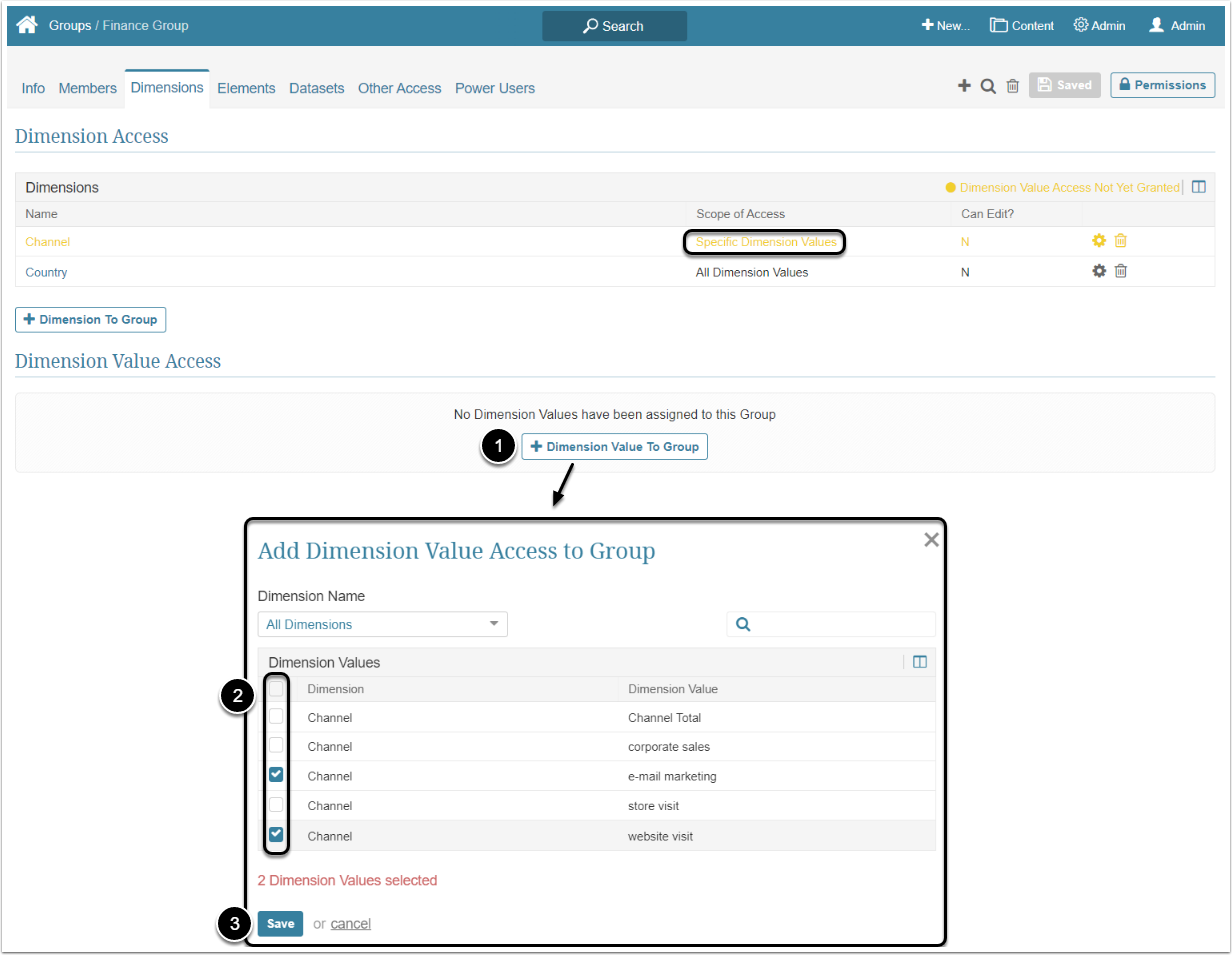Open the New... menu in header
This screenshot has width=1232, height=955.
pyautogui.click(x=945, y=26)
